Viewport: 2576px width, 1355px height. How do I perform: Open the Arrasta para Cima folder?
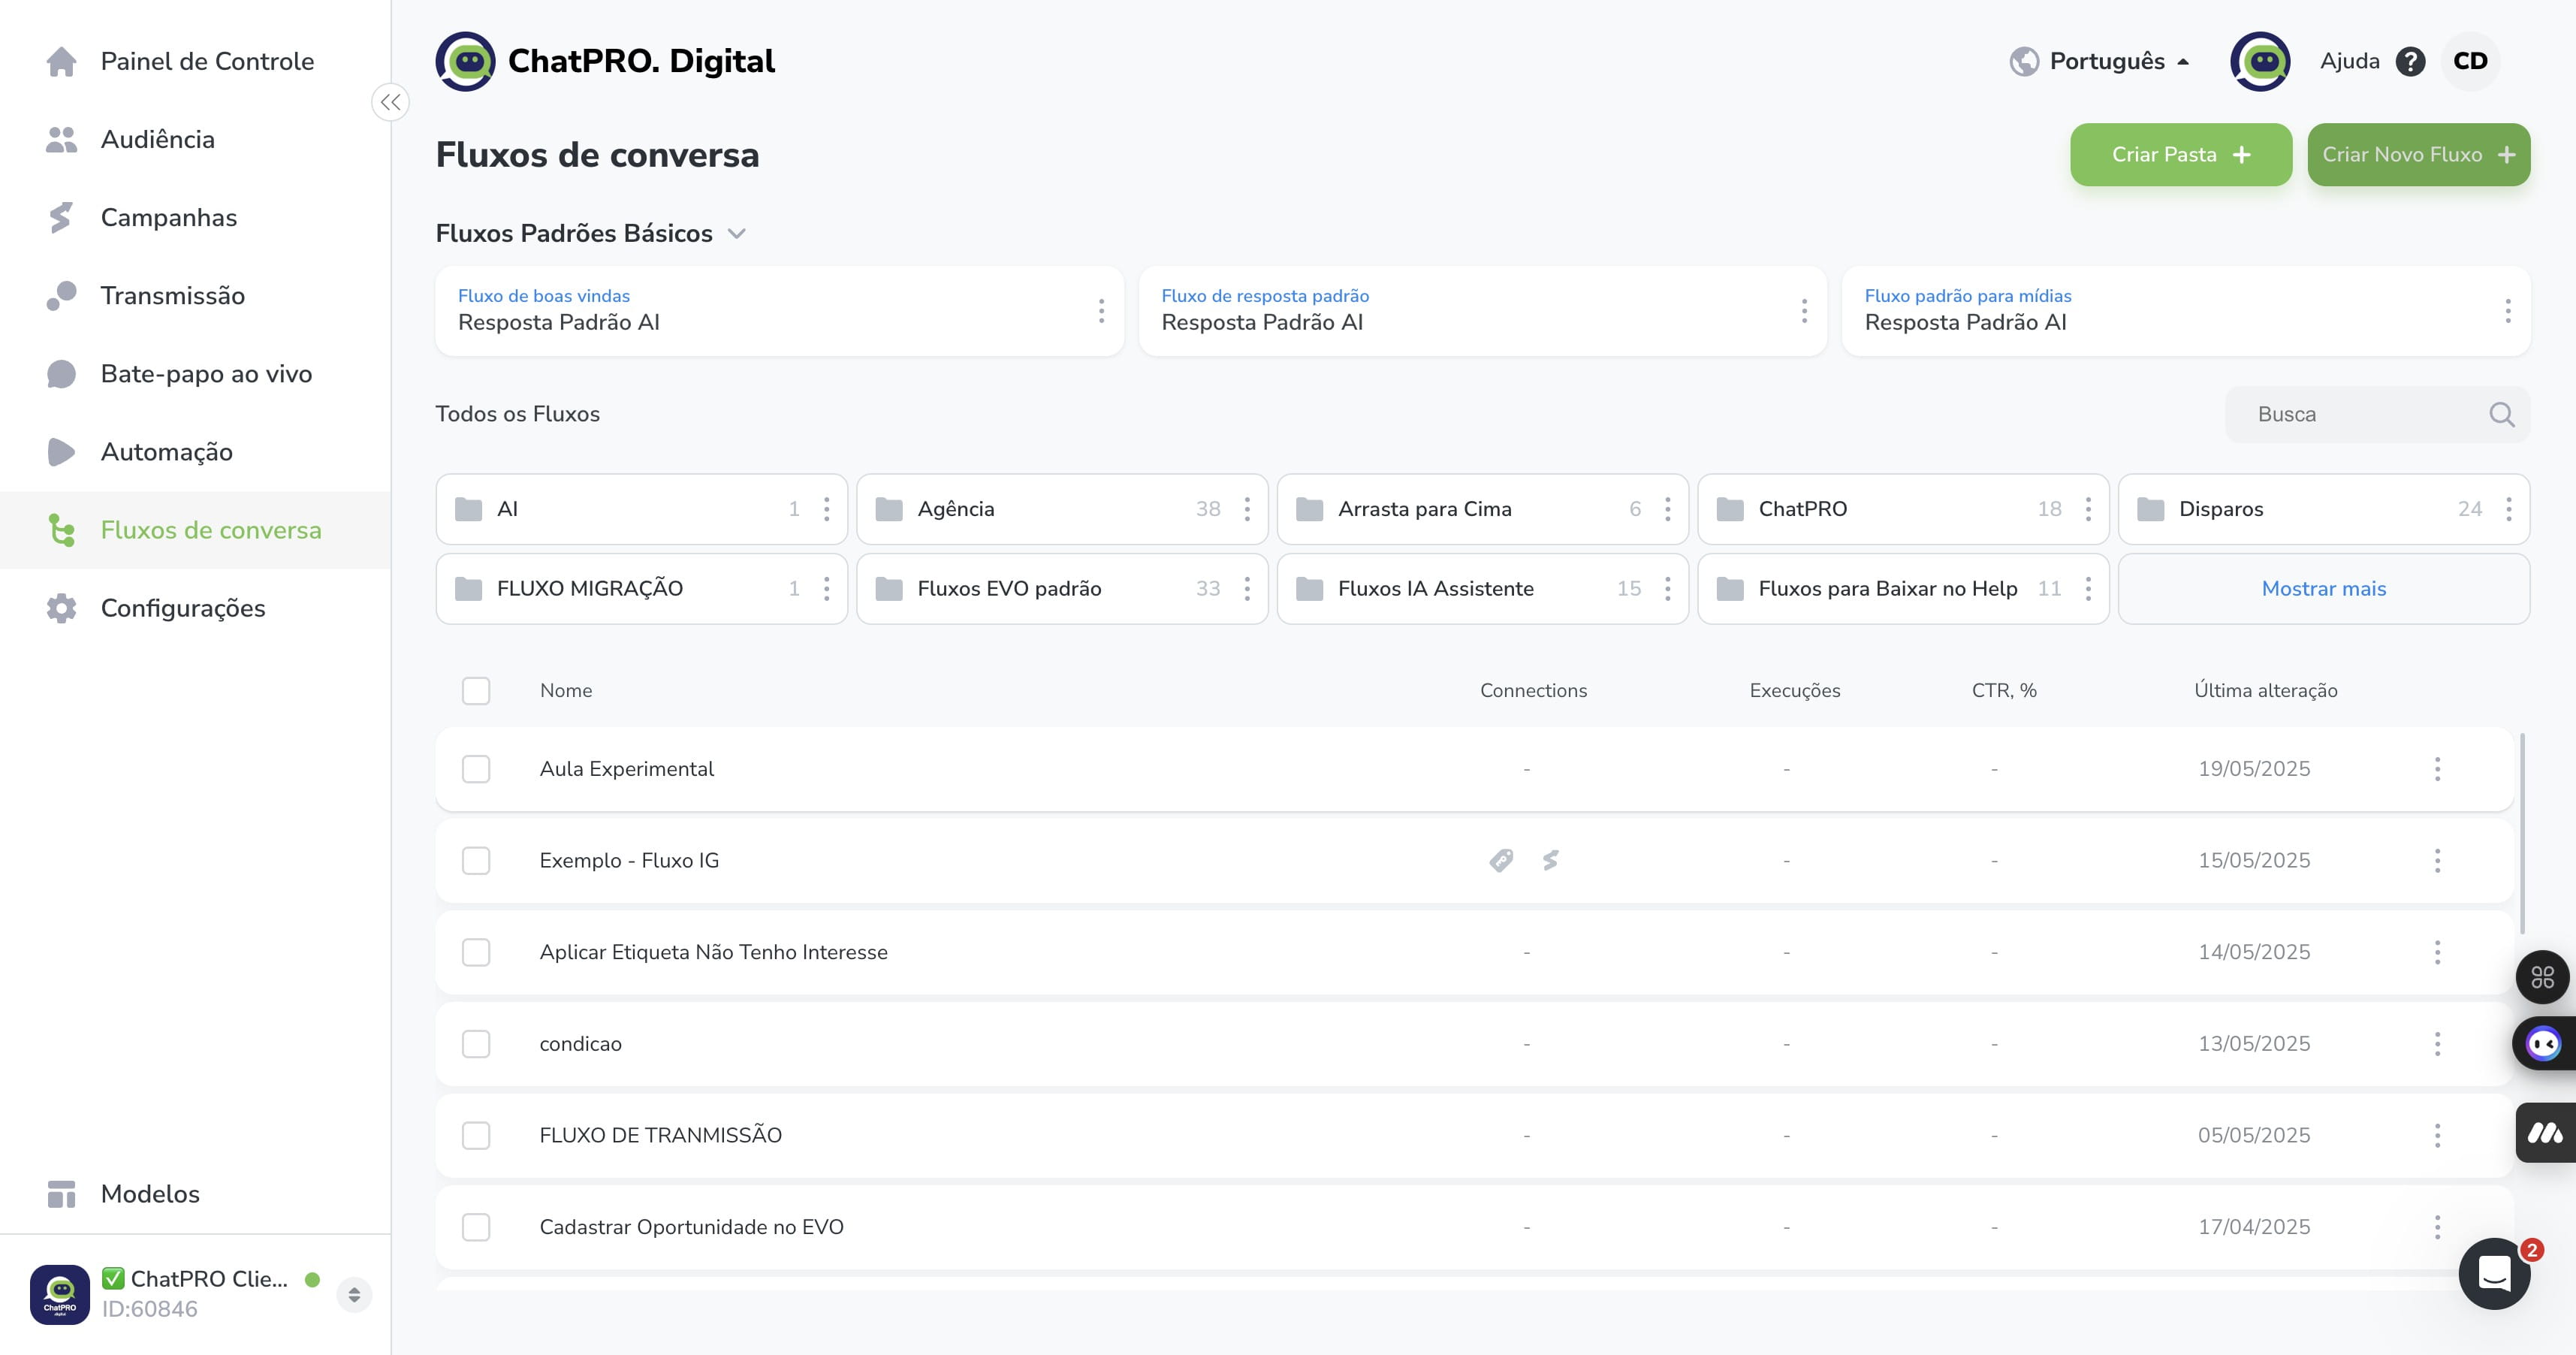click(1482, 509)
